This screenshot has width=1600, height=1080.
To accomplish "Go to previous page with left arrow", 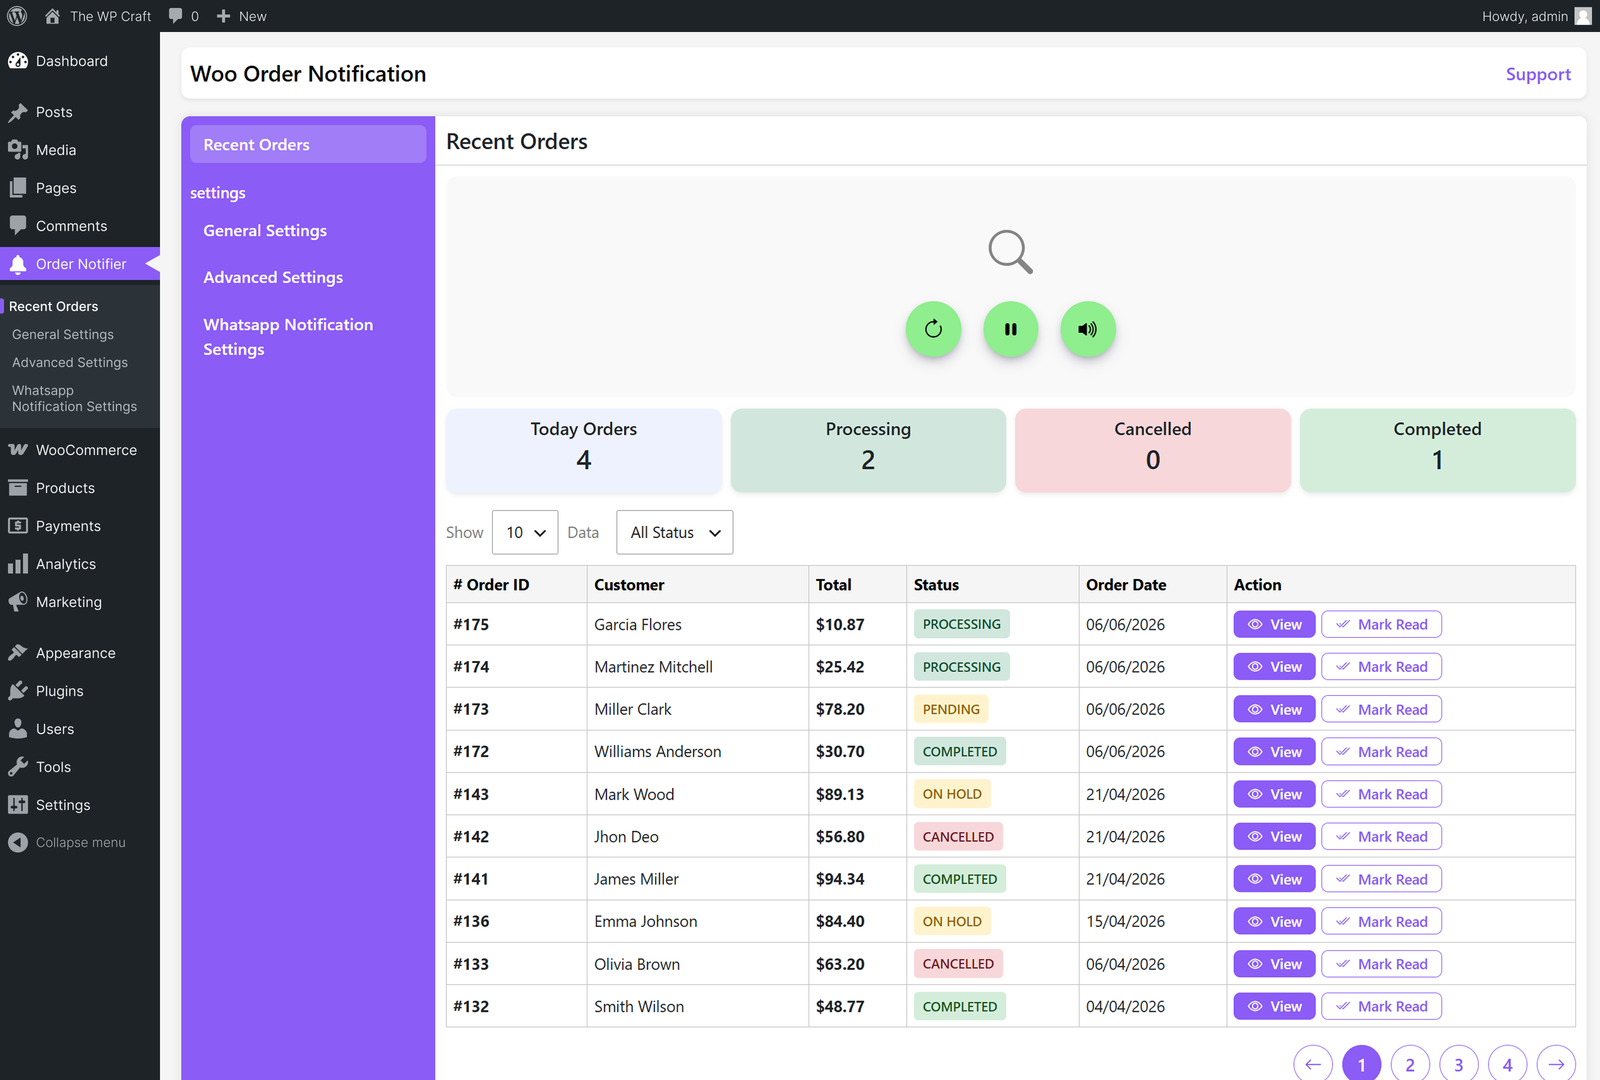I will click(x=1313, y=1064).
